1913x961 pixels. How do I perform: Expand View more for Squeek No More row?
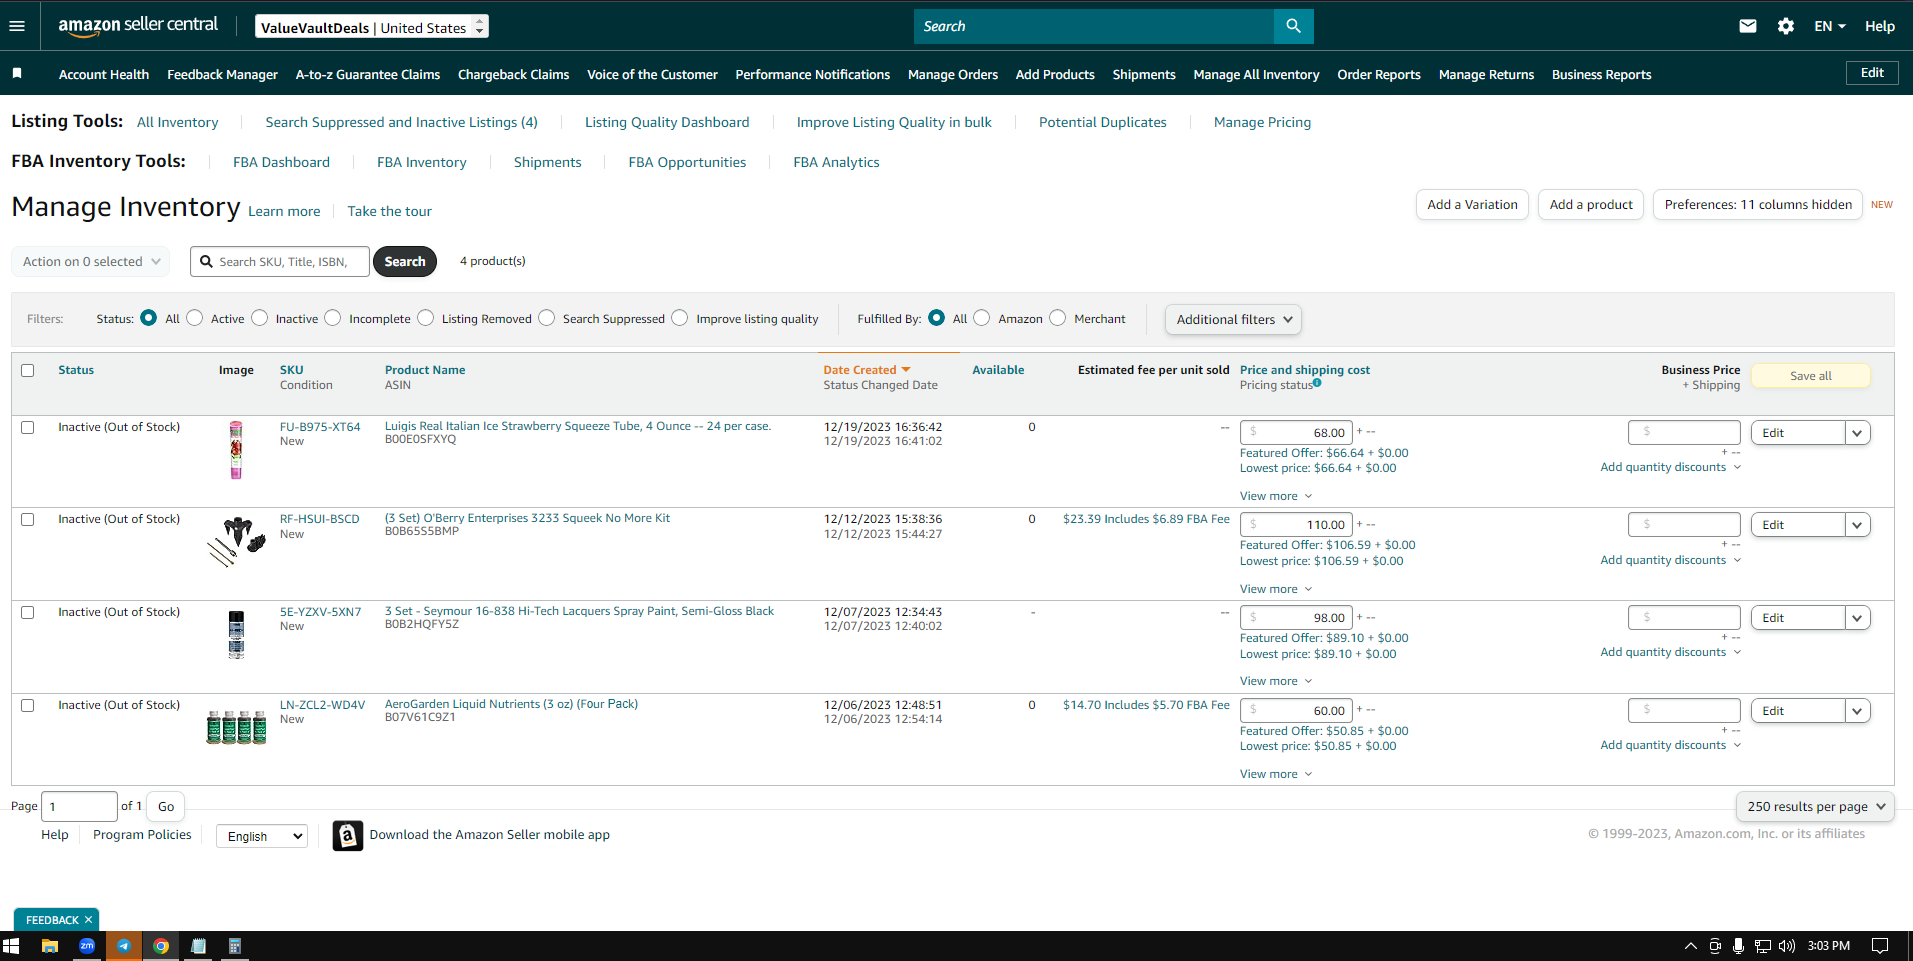(1275, 589)
